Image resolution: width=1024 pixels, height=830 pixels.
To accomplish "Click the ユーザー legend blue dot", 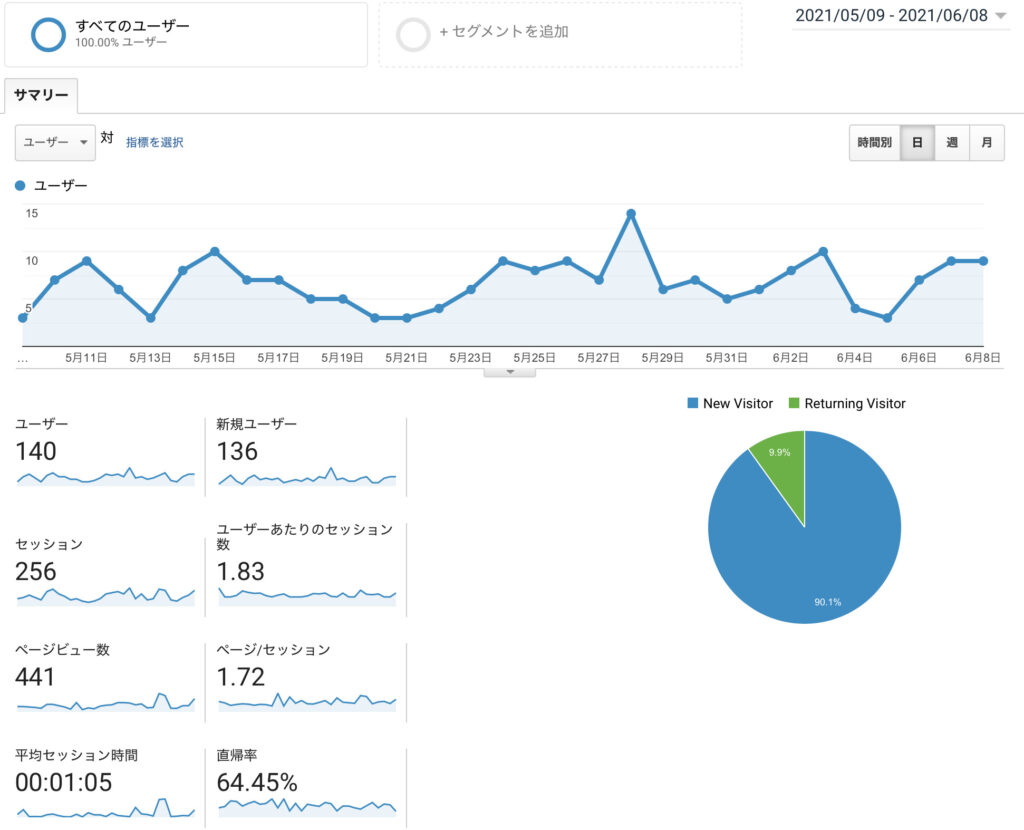I will 20,185.
